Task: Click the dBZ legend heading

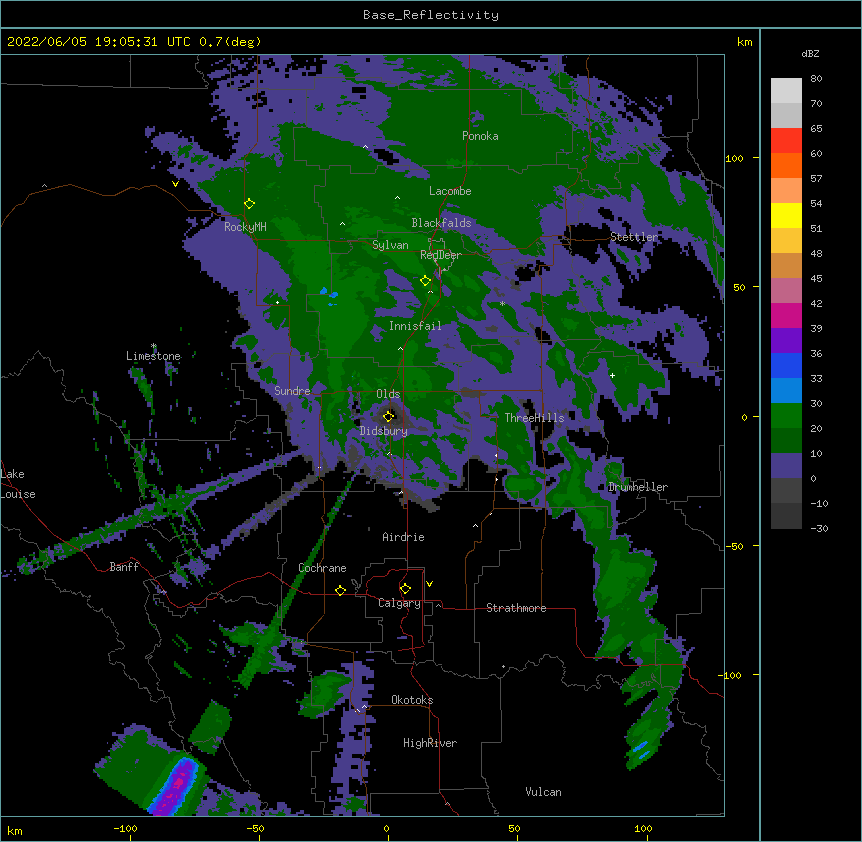Action: click(x=810, y=53)
